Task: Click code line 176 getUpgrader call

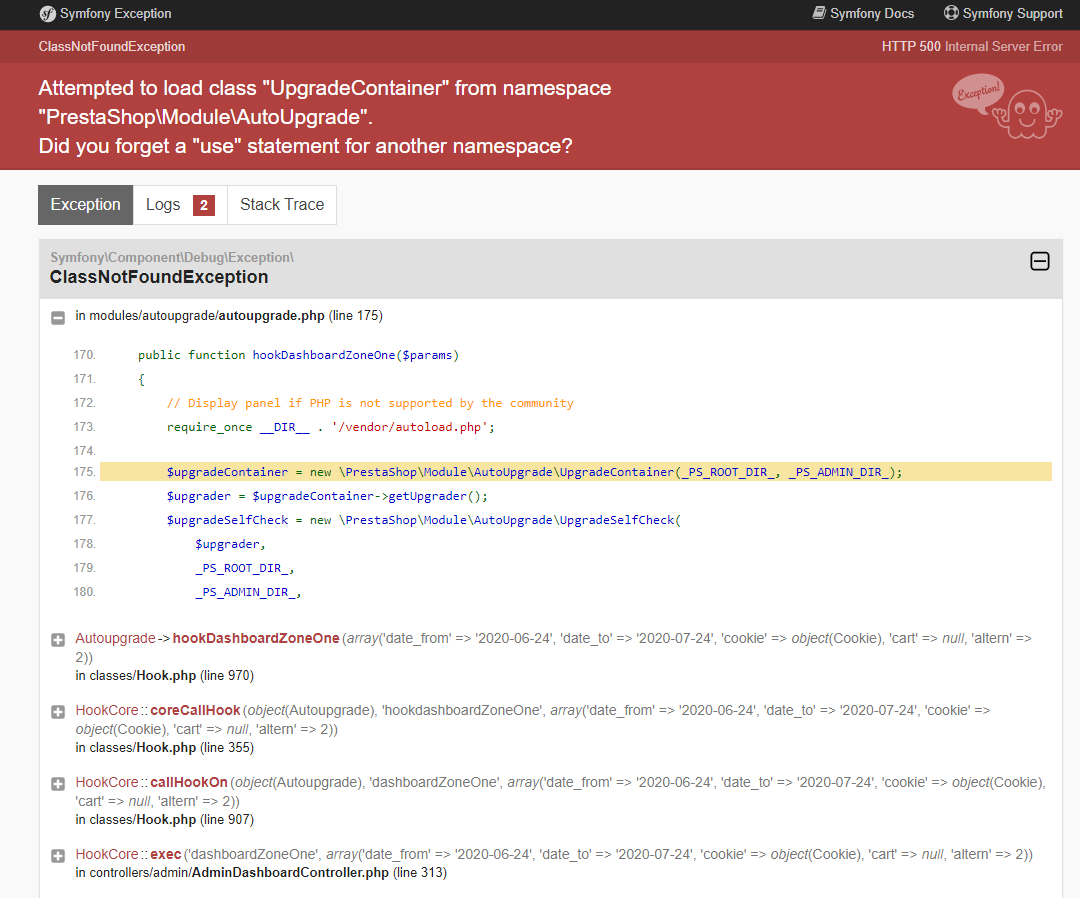Action: tap(327, 496)
